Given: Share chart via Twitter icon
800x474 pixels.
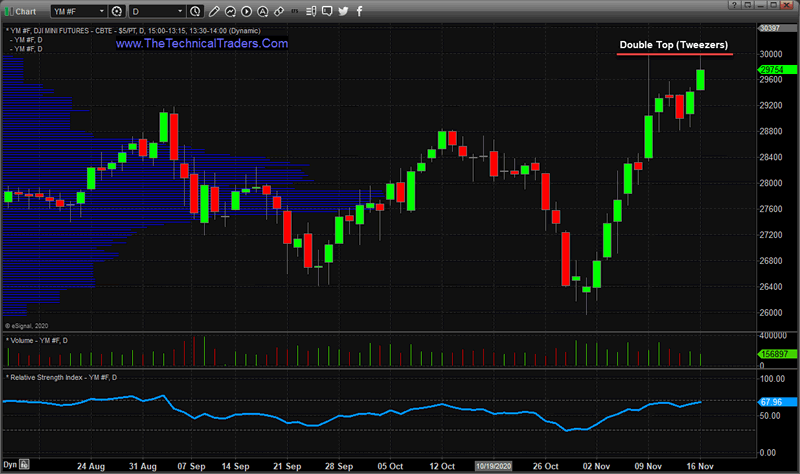Looking at the screenshot, I should (x=343, y=12).
